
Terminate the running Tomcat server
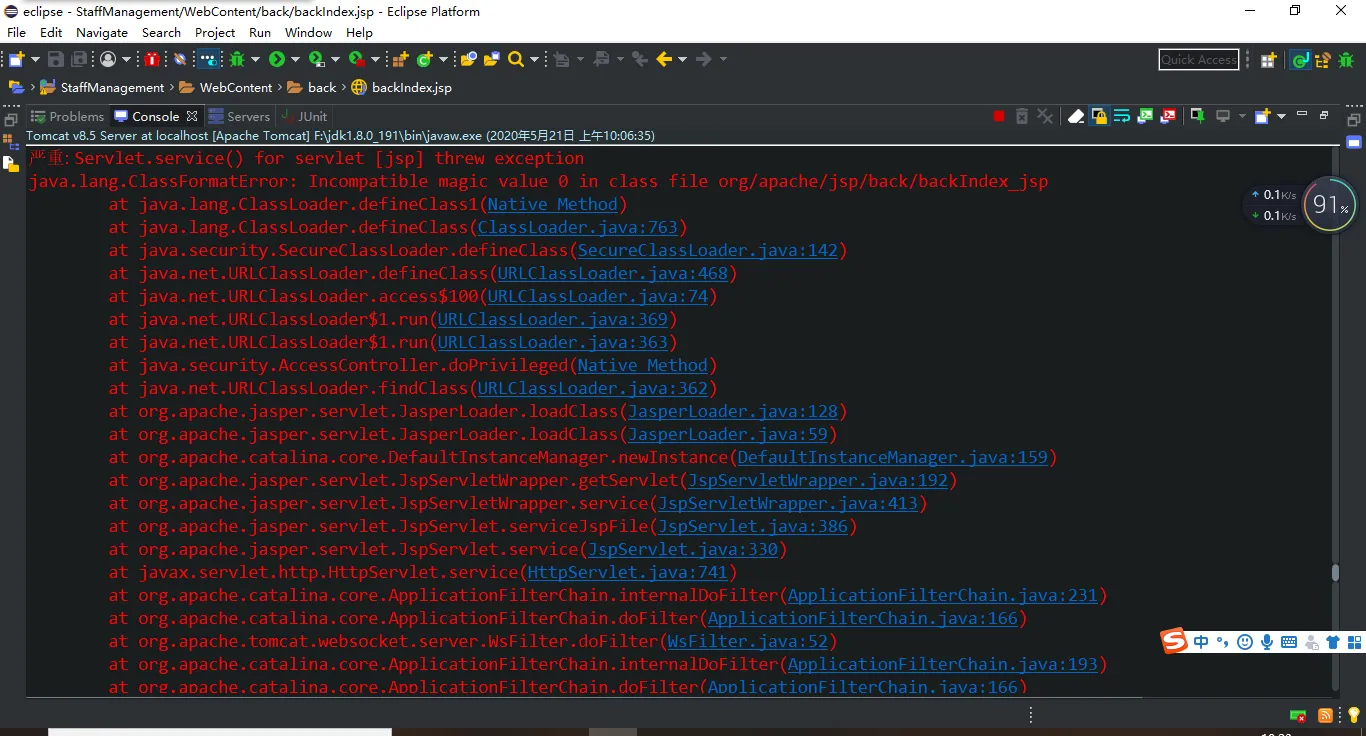pyautogui.click(x=998, y=116)
